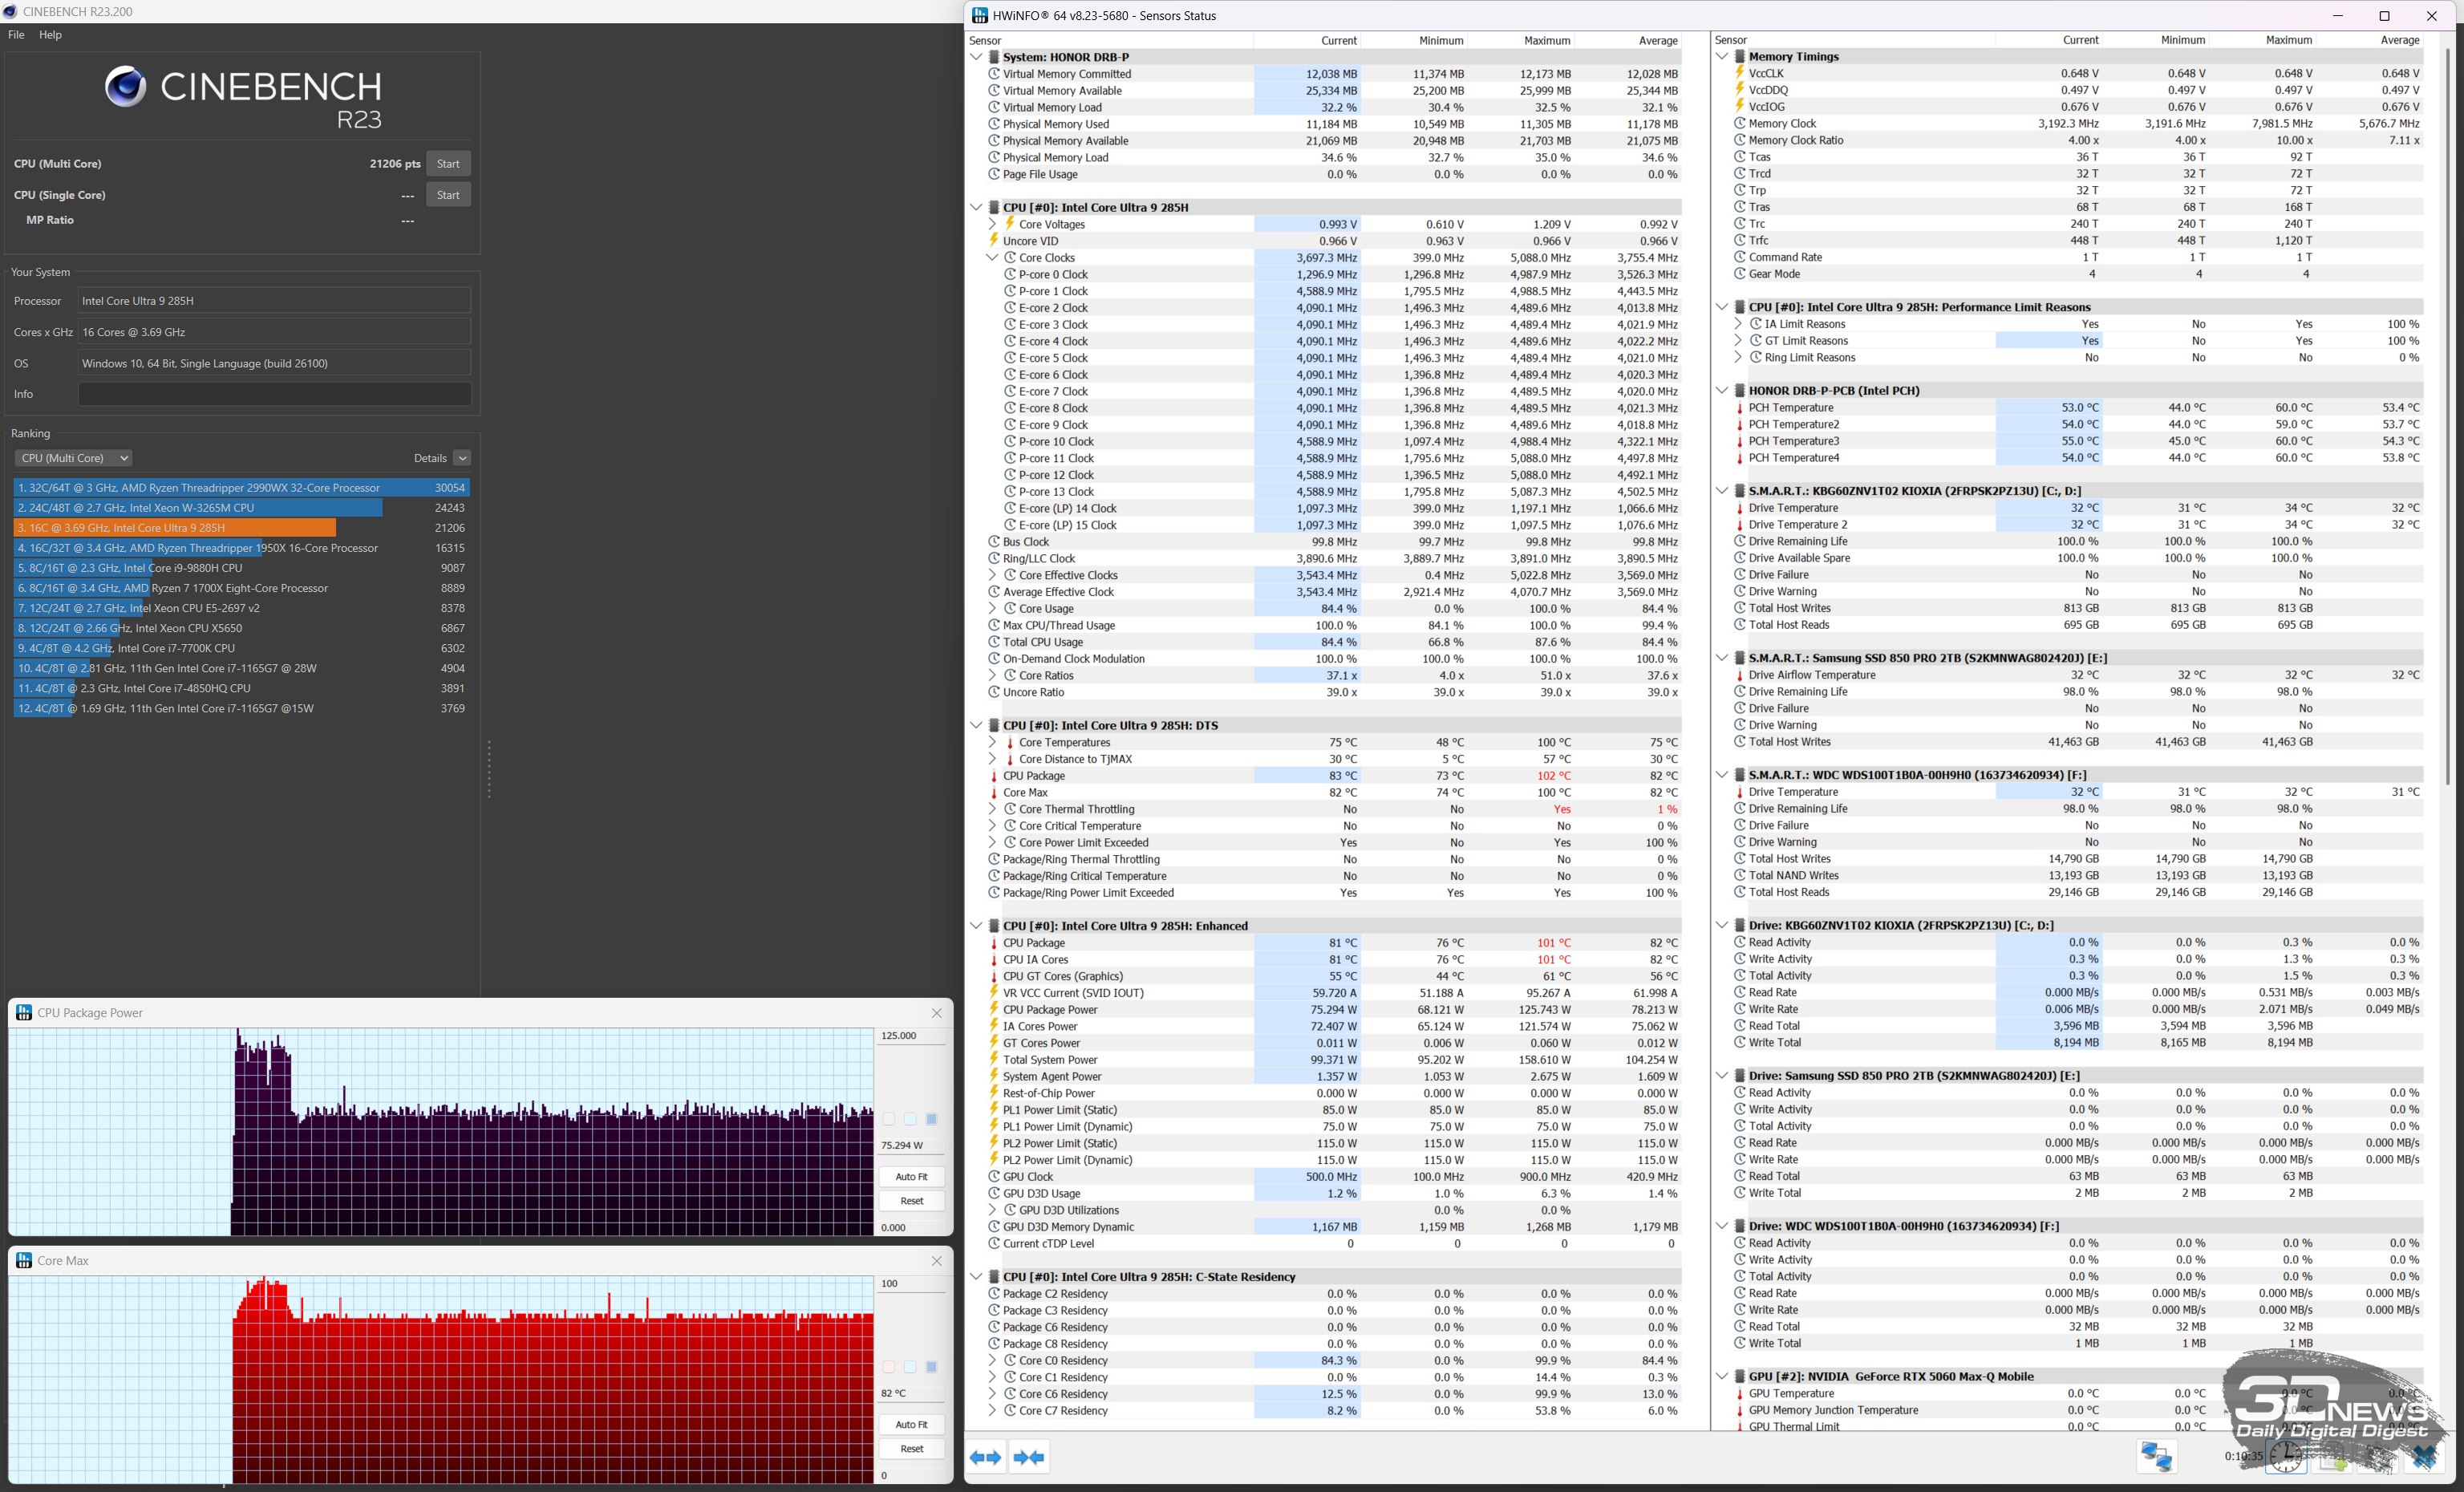The width and height of the screenshot is (2464, 1492).
Task: Expand the Core Voltages row
Action: pos(992,224)
